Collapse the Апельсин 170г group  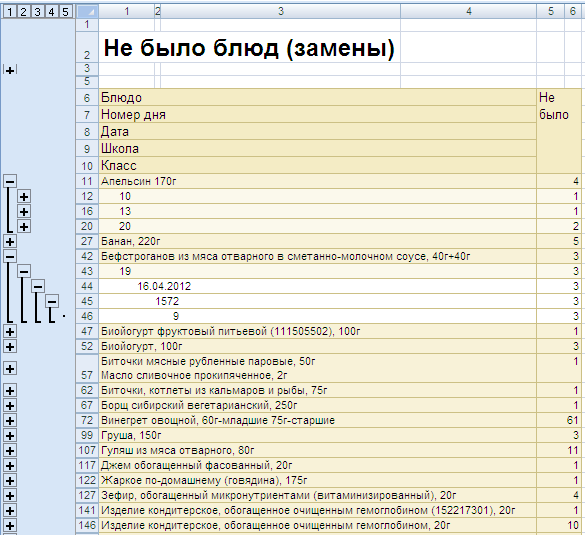pos(10,182)
